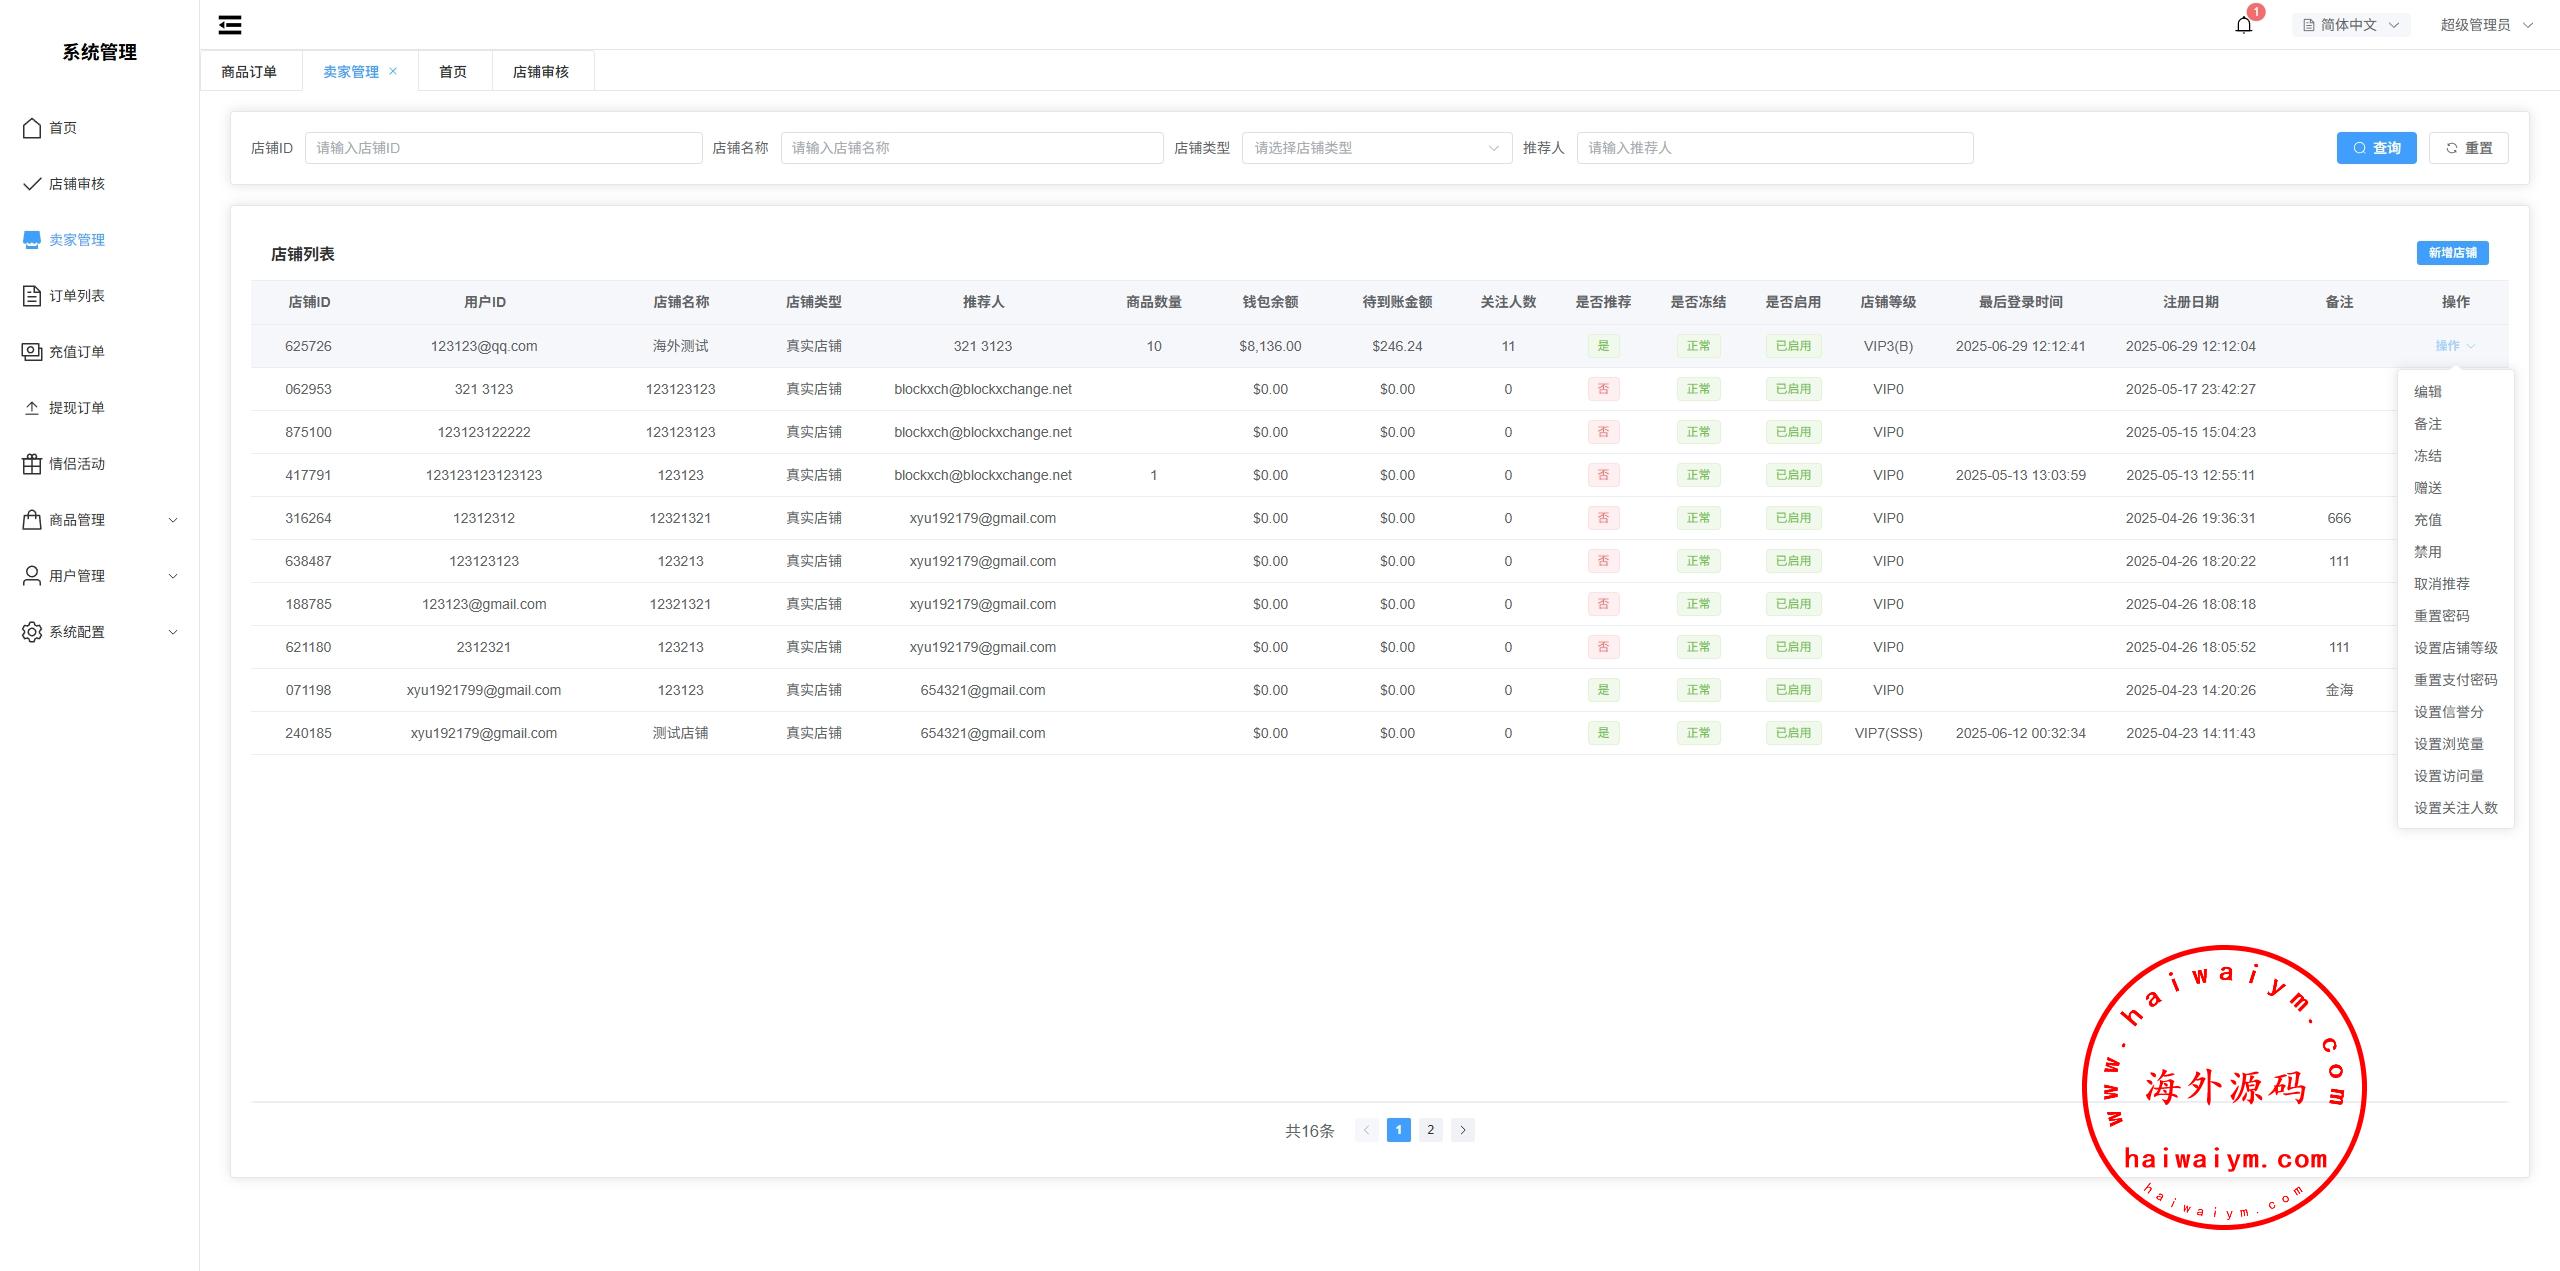Image resolution: width=2560 pixels, height=1271 pixels.
Task: Click the 首页 home icon in sidebar
Action: tap(32, 128)
